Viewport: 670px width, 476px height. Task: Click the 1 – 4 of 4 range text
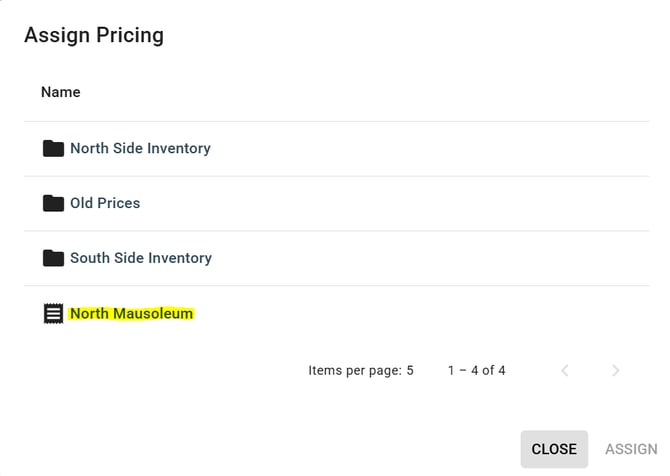(x=476, y=370)
